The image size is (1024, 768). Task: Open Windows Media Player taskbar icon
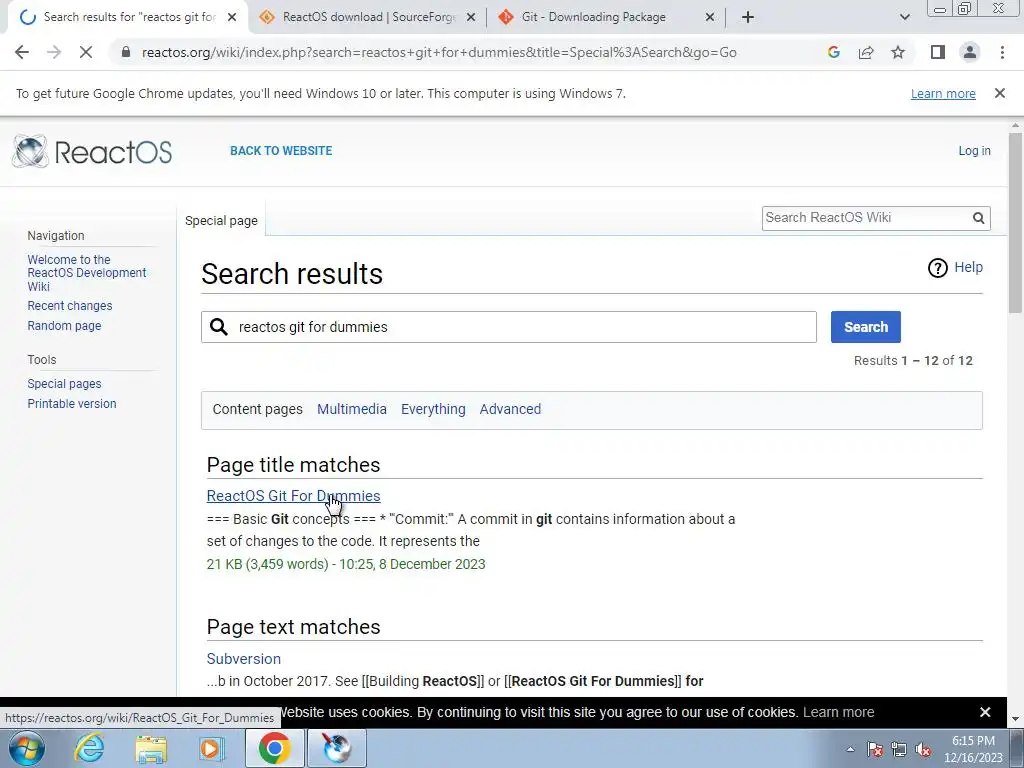pyautogui.click(x=212, y=748)
